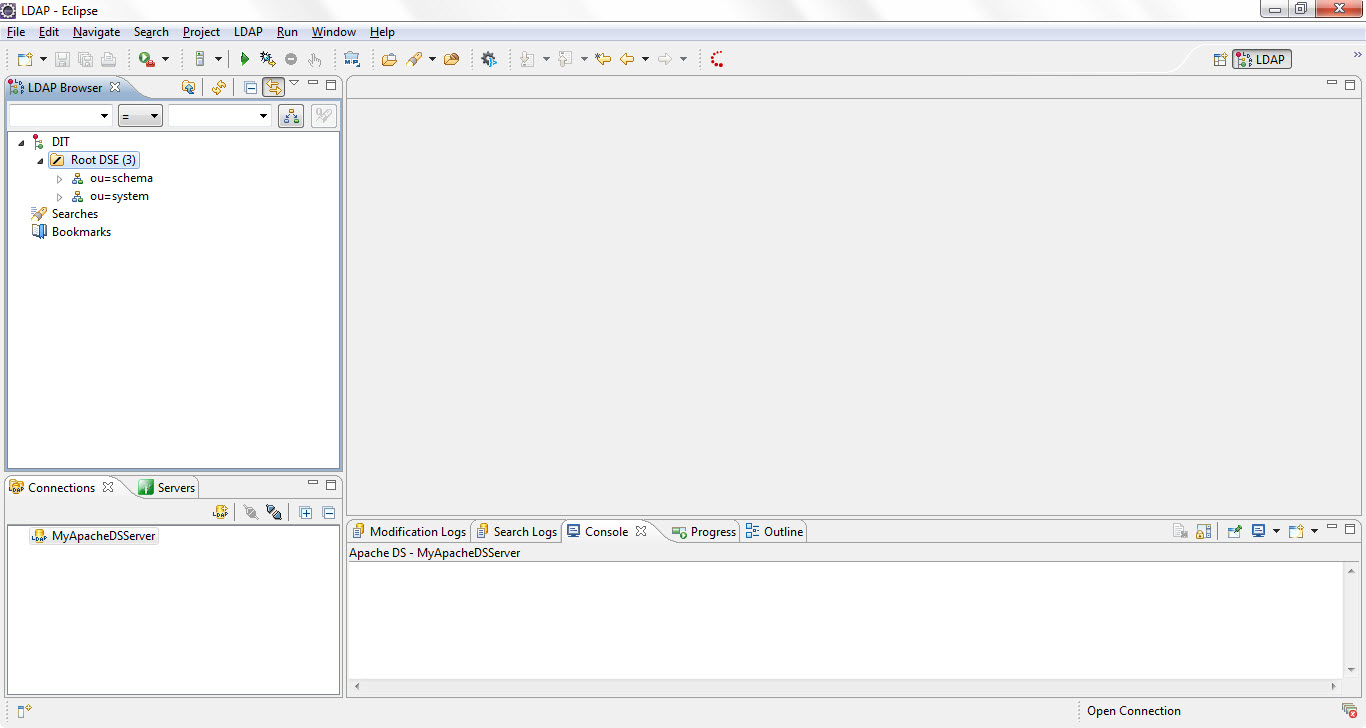Click Expand All in Connections panel

pyautogui.click(x=306, y=512)
